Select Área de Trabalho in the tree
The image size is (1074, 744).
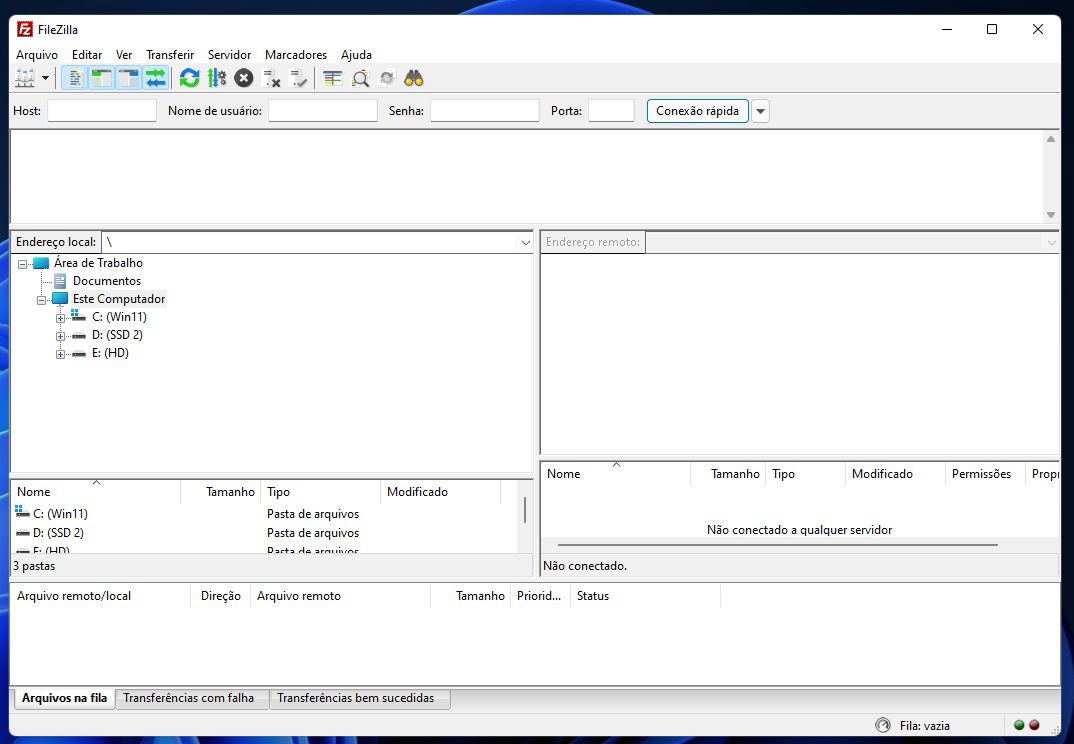tap(99, 262)
